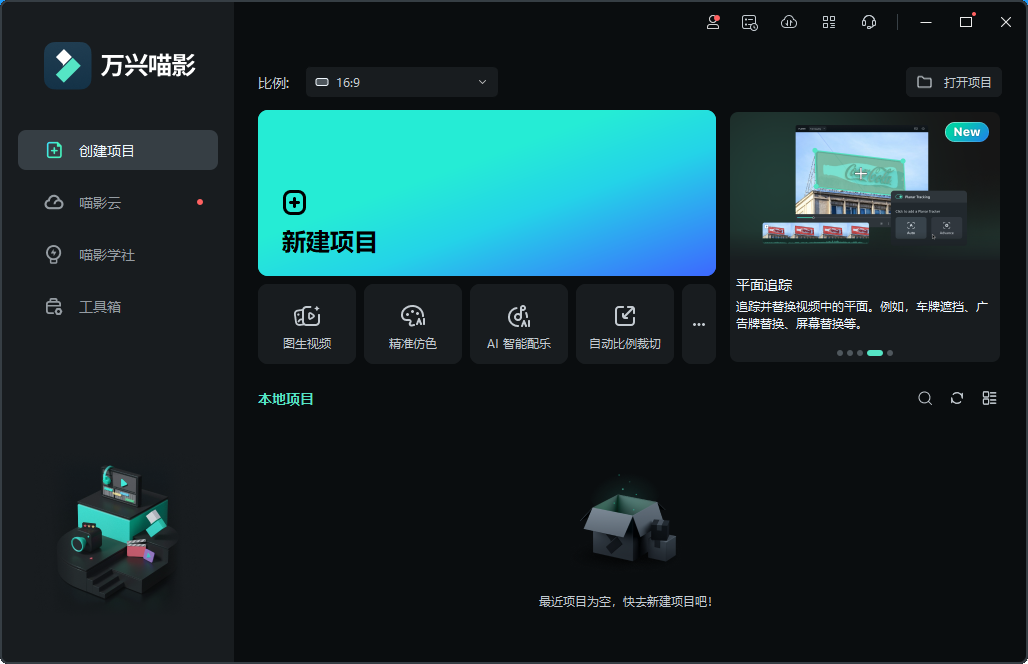
Task: Expand the 比例 16:9 dropdown
Action: [402, 82]
